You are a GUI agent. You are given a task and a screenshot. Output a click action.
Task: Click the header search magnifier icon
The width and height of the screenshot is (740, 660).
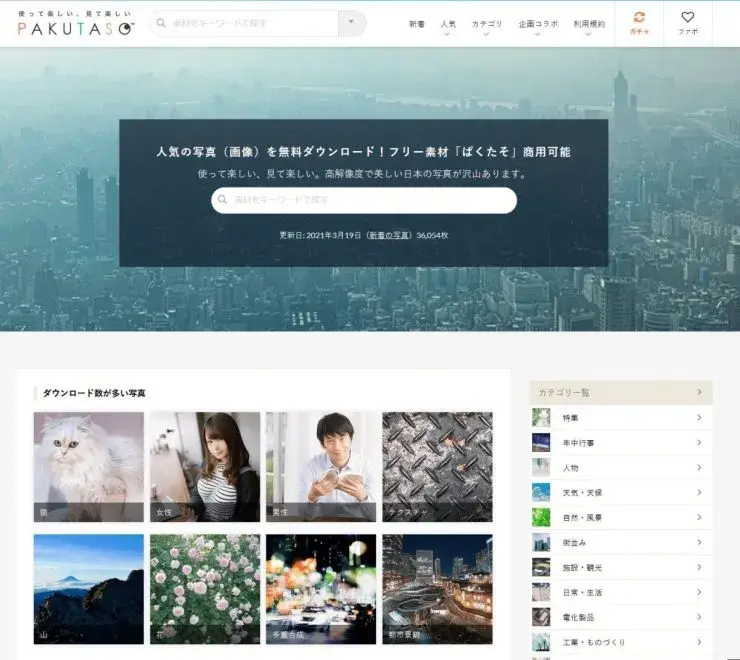tap(161, 23)
